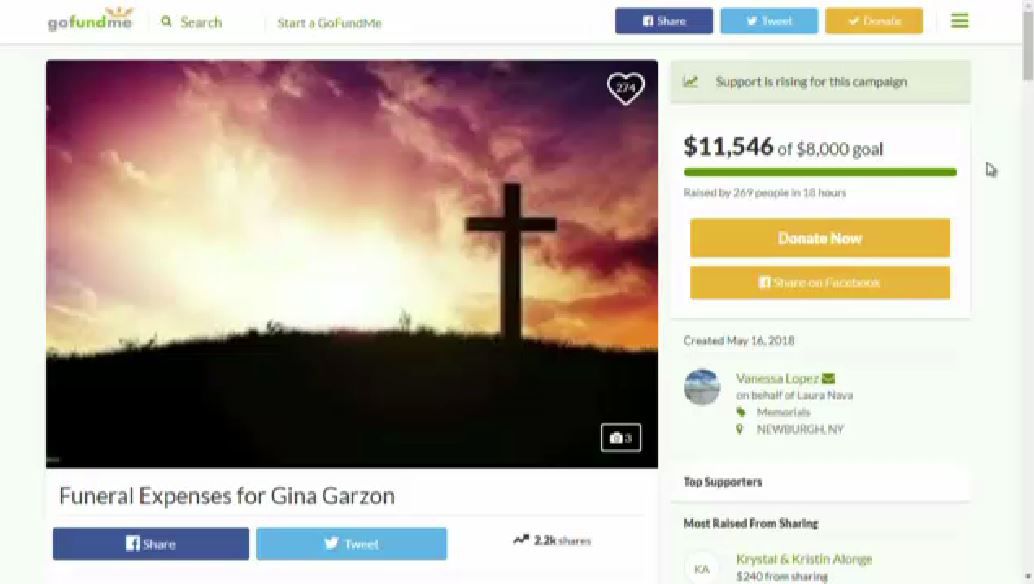Click the organizer profile thumbnail
Screen dimensions: 1034x584
pos(702,387)
